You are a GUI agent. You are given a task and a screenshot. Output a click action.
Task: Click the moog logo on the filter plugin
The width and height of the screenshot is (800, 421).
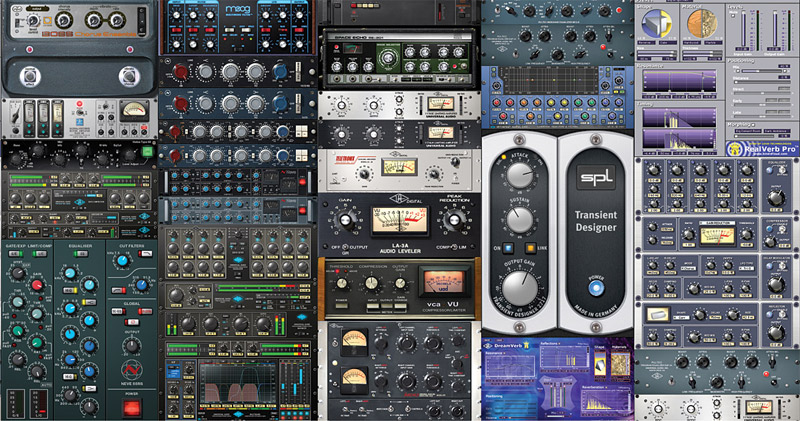pos(237,9)
